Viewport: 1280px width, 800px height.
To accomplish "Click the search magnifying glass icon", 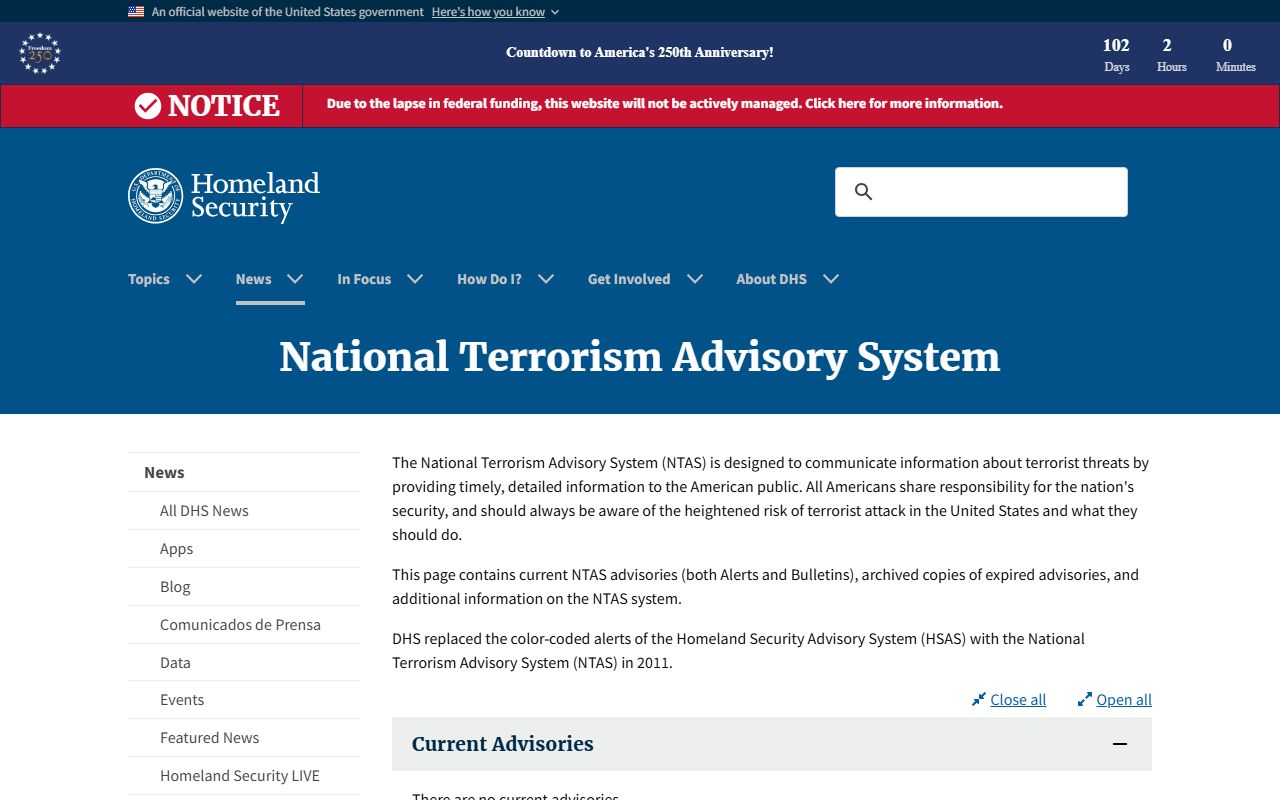I will point(864,192).
